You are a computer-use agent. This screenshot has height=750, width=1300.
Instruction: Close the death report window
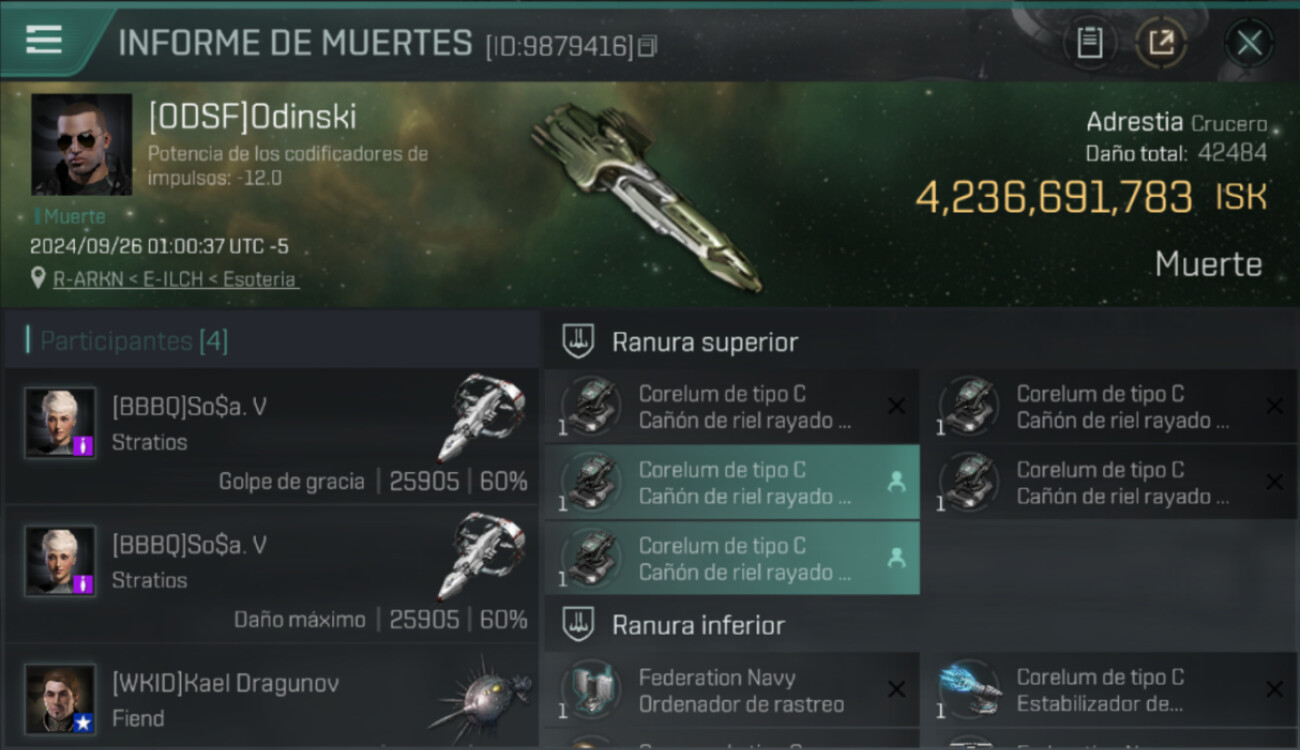(x=1249, y=43)
